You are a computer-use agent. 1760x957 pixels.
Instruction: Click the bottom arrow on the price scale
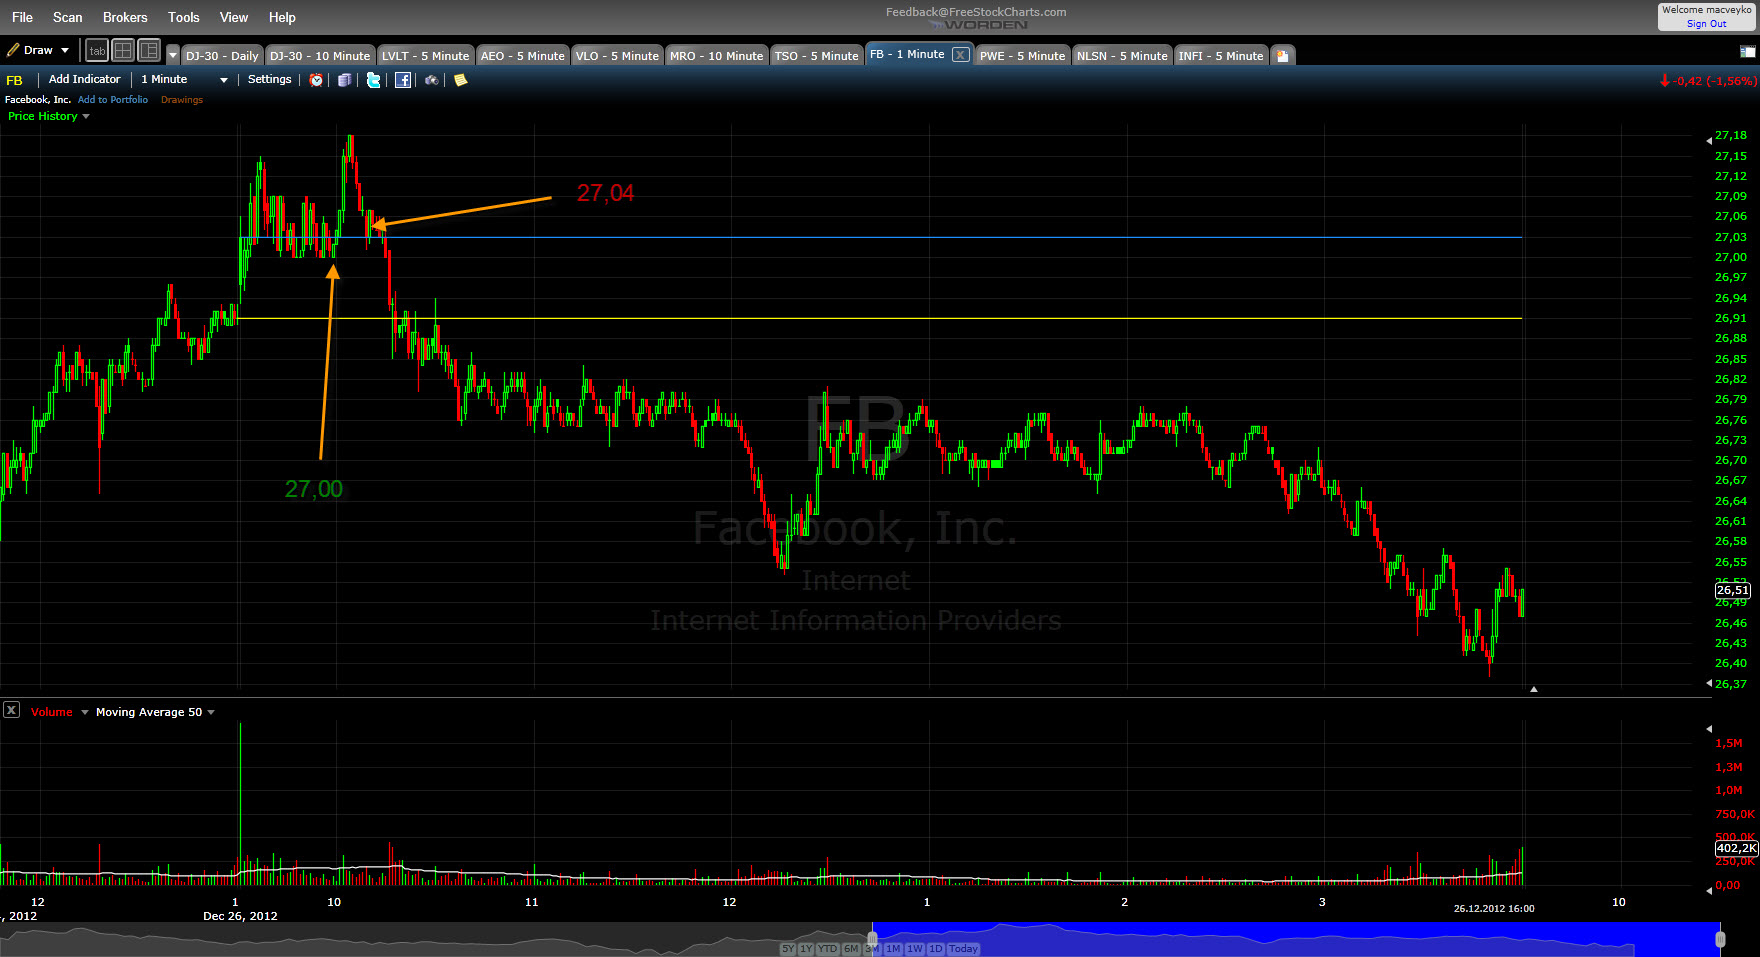(1708, 683)
